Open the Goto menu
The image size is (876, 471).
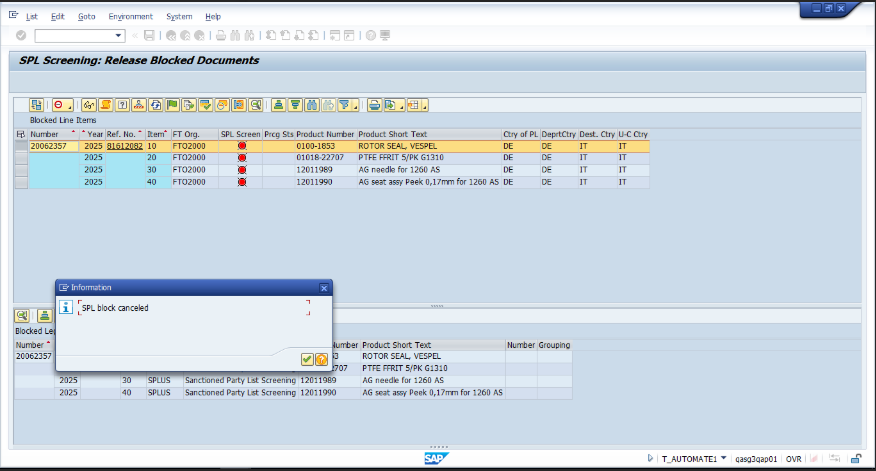(x=87, y=17)
